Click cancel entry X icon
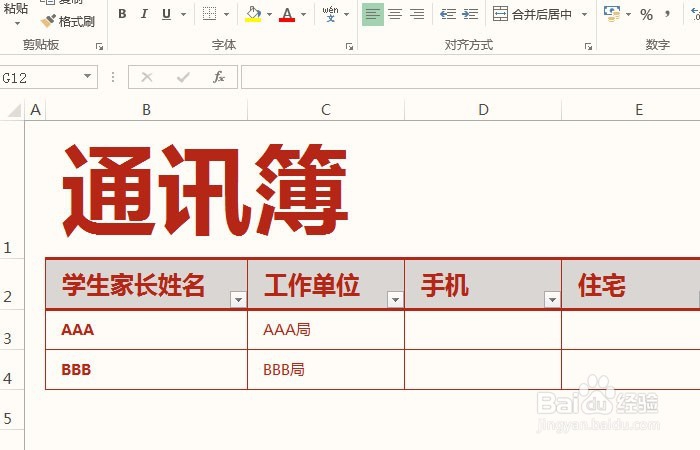The height and width of the screenshot is (450, 700). [x=147, y=77]
